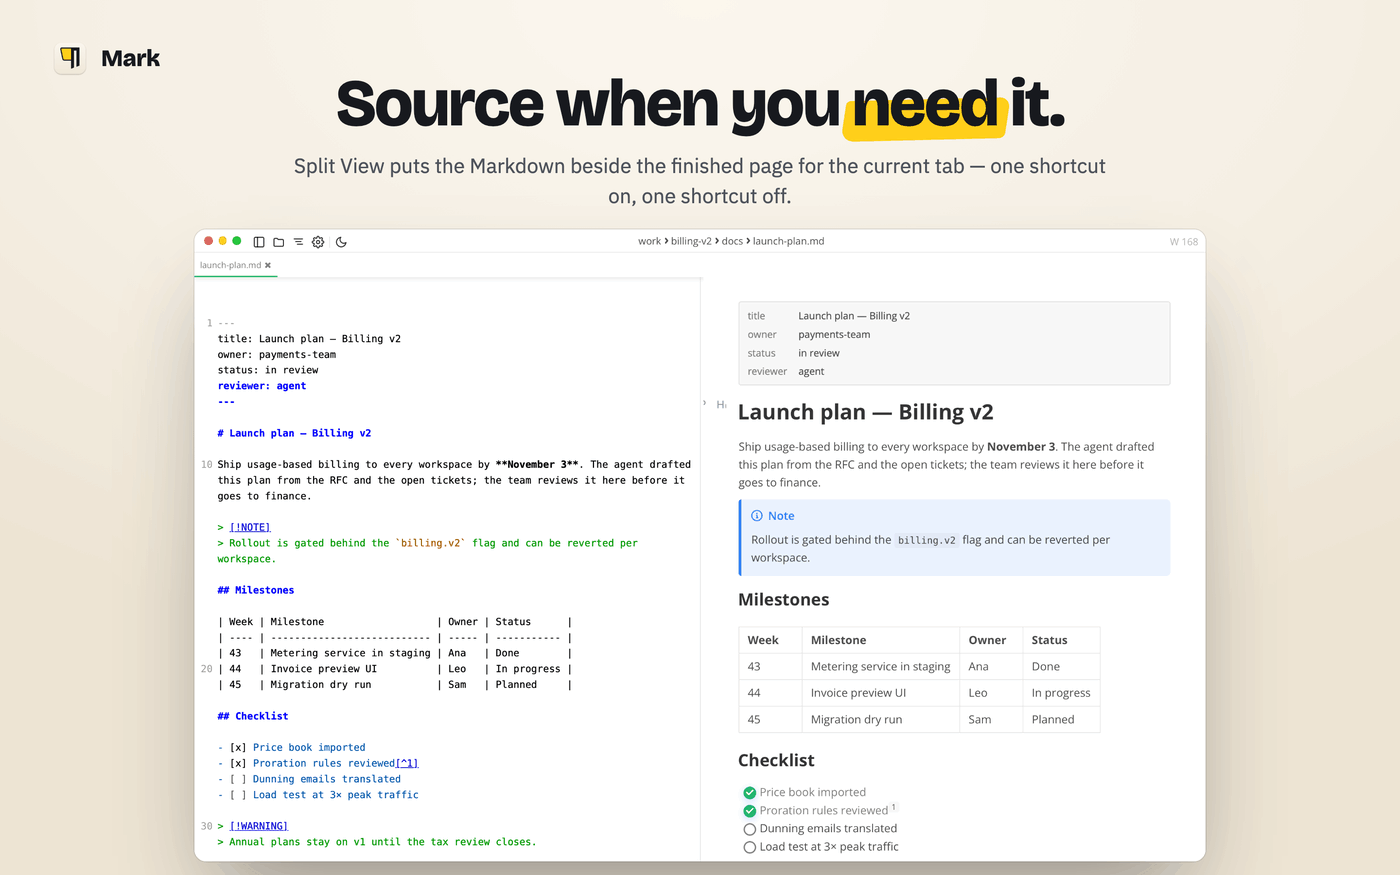This screenshot has width=1400, height=875.
Task: Open footnote 1 reference in preview
Action: [894, 807]
